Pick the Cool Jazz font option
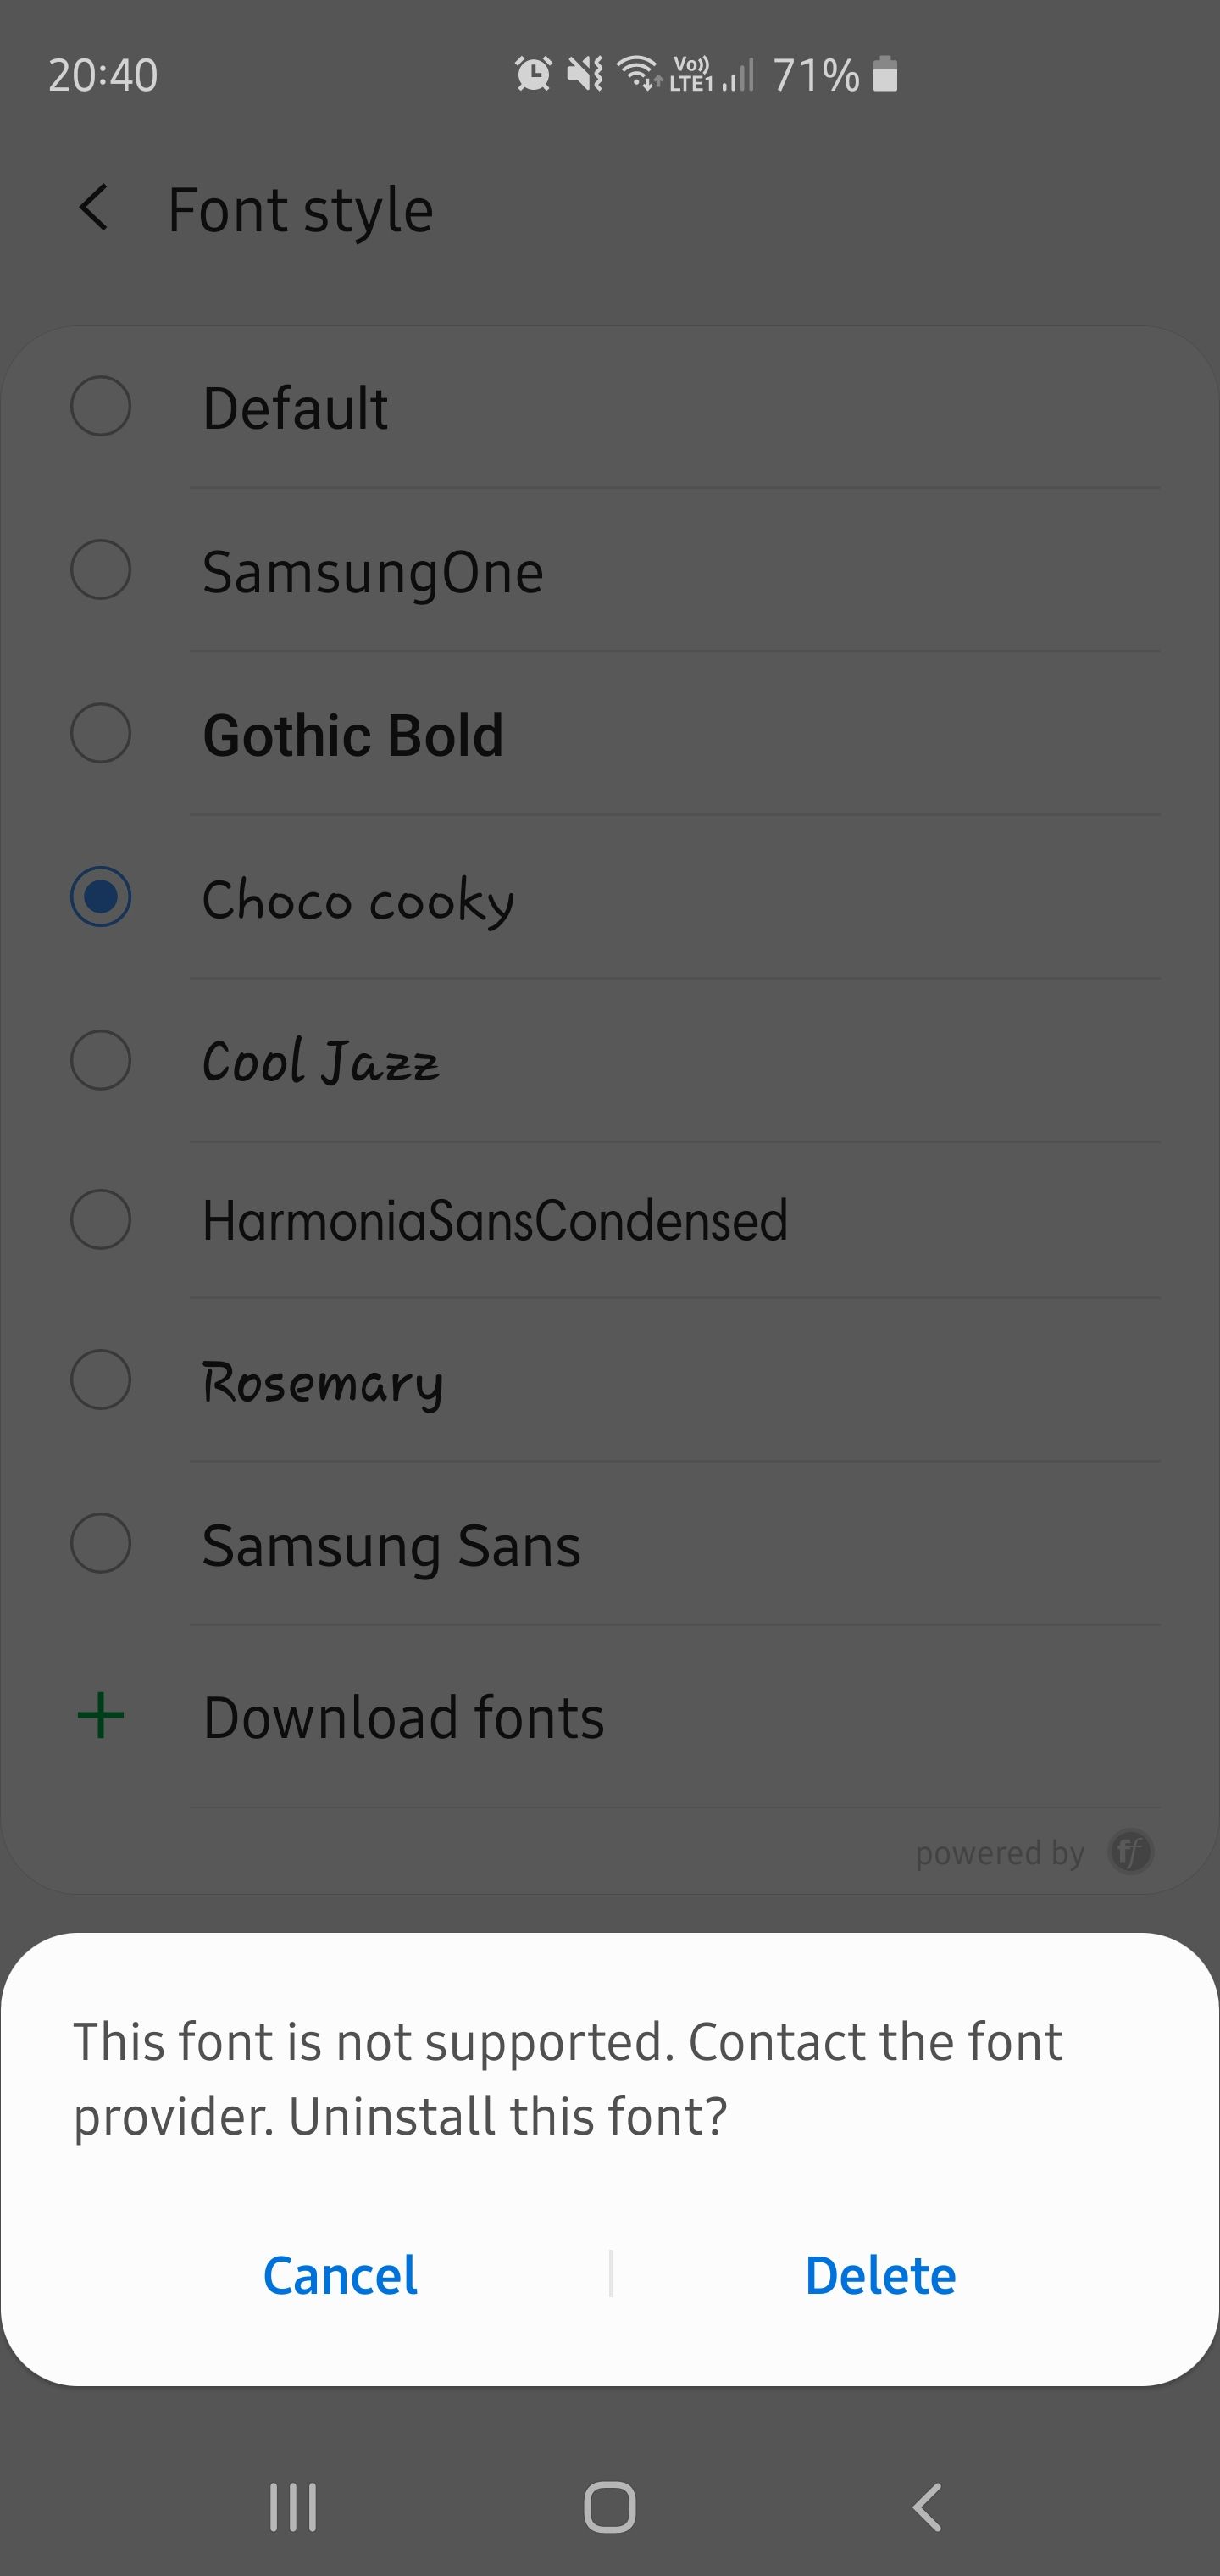Image resolution: width=1220 pixels, height=2576 pixels. [321, 1061]
